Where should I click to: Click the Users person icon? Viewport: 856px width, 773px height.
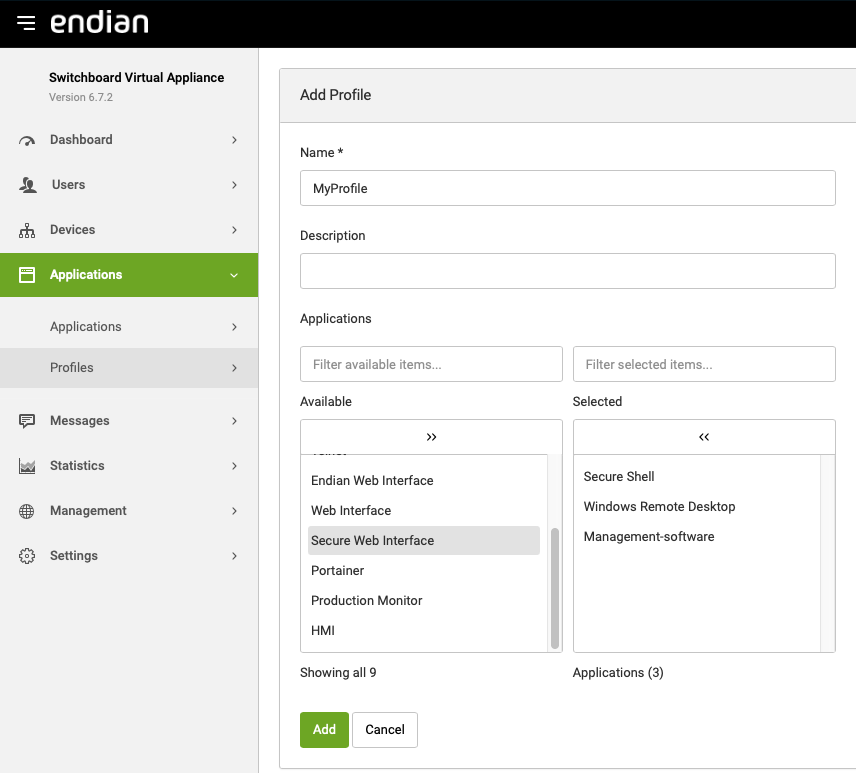click(27, 185)
